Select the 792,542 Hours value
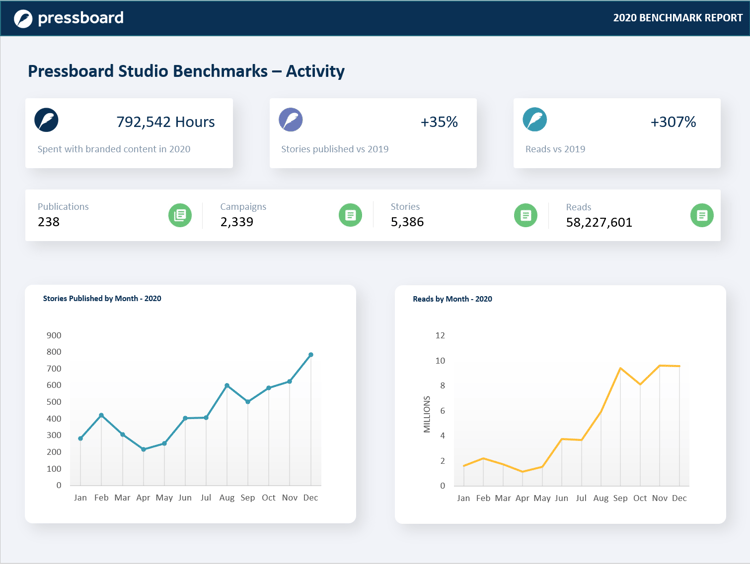 tap(165, 122)
